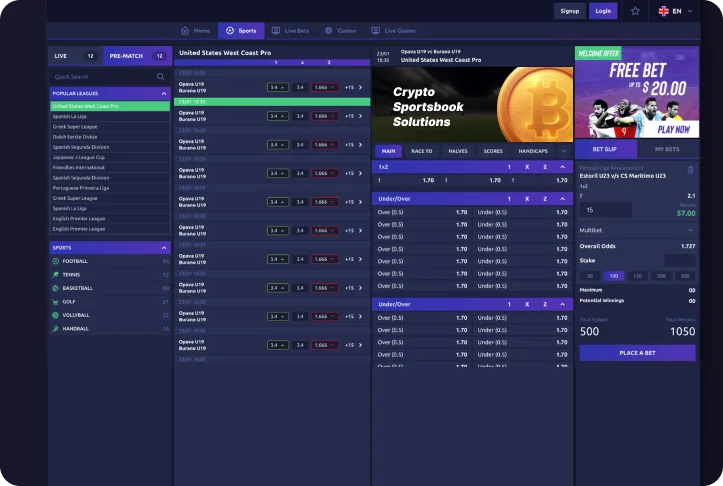Click the Live Bets screen icon
This screenshot has width=723, height=486.
click(276, 31)
